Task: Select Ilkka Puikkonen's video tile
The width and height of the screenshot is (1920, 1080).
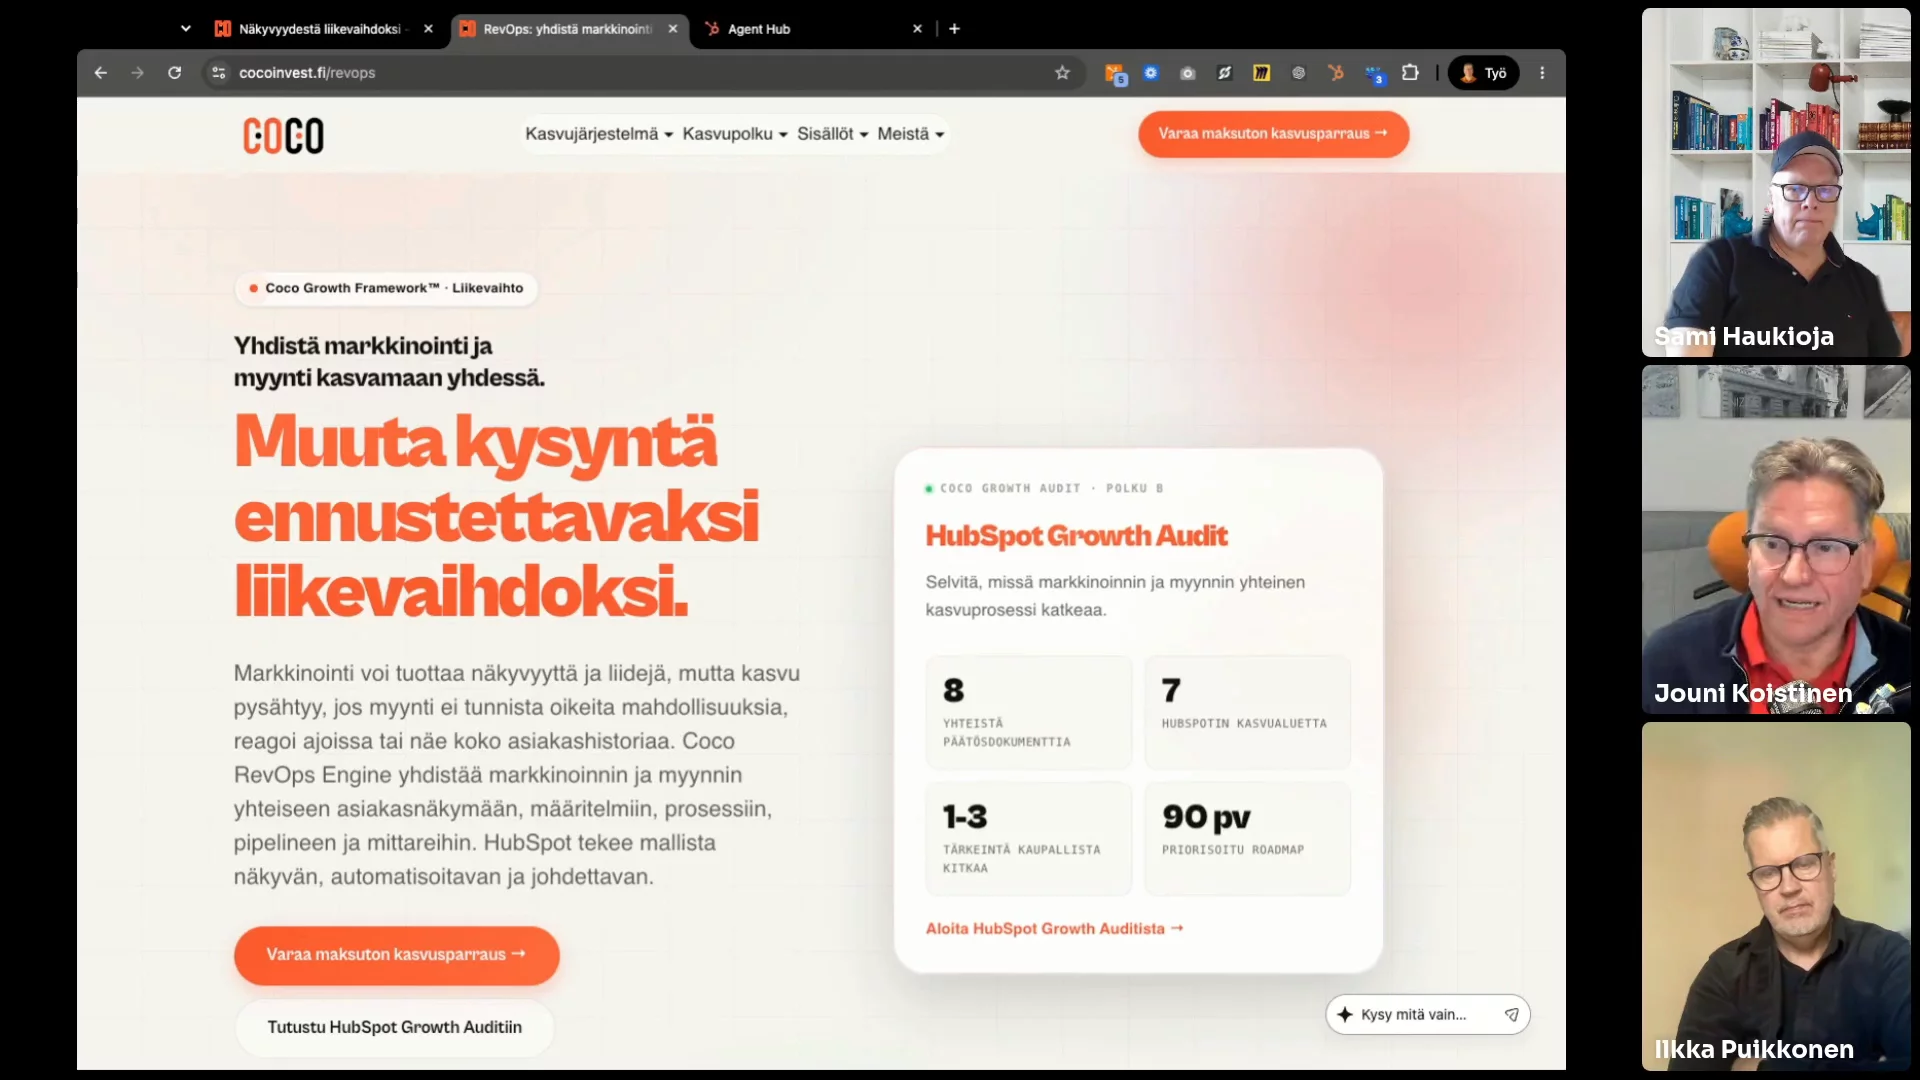Action: pyautogui.click(x=1776, y=897)
